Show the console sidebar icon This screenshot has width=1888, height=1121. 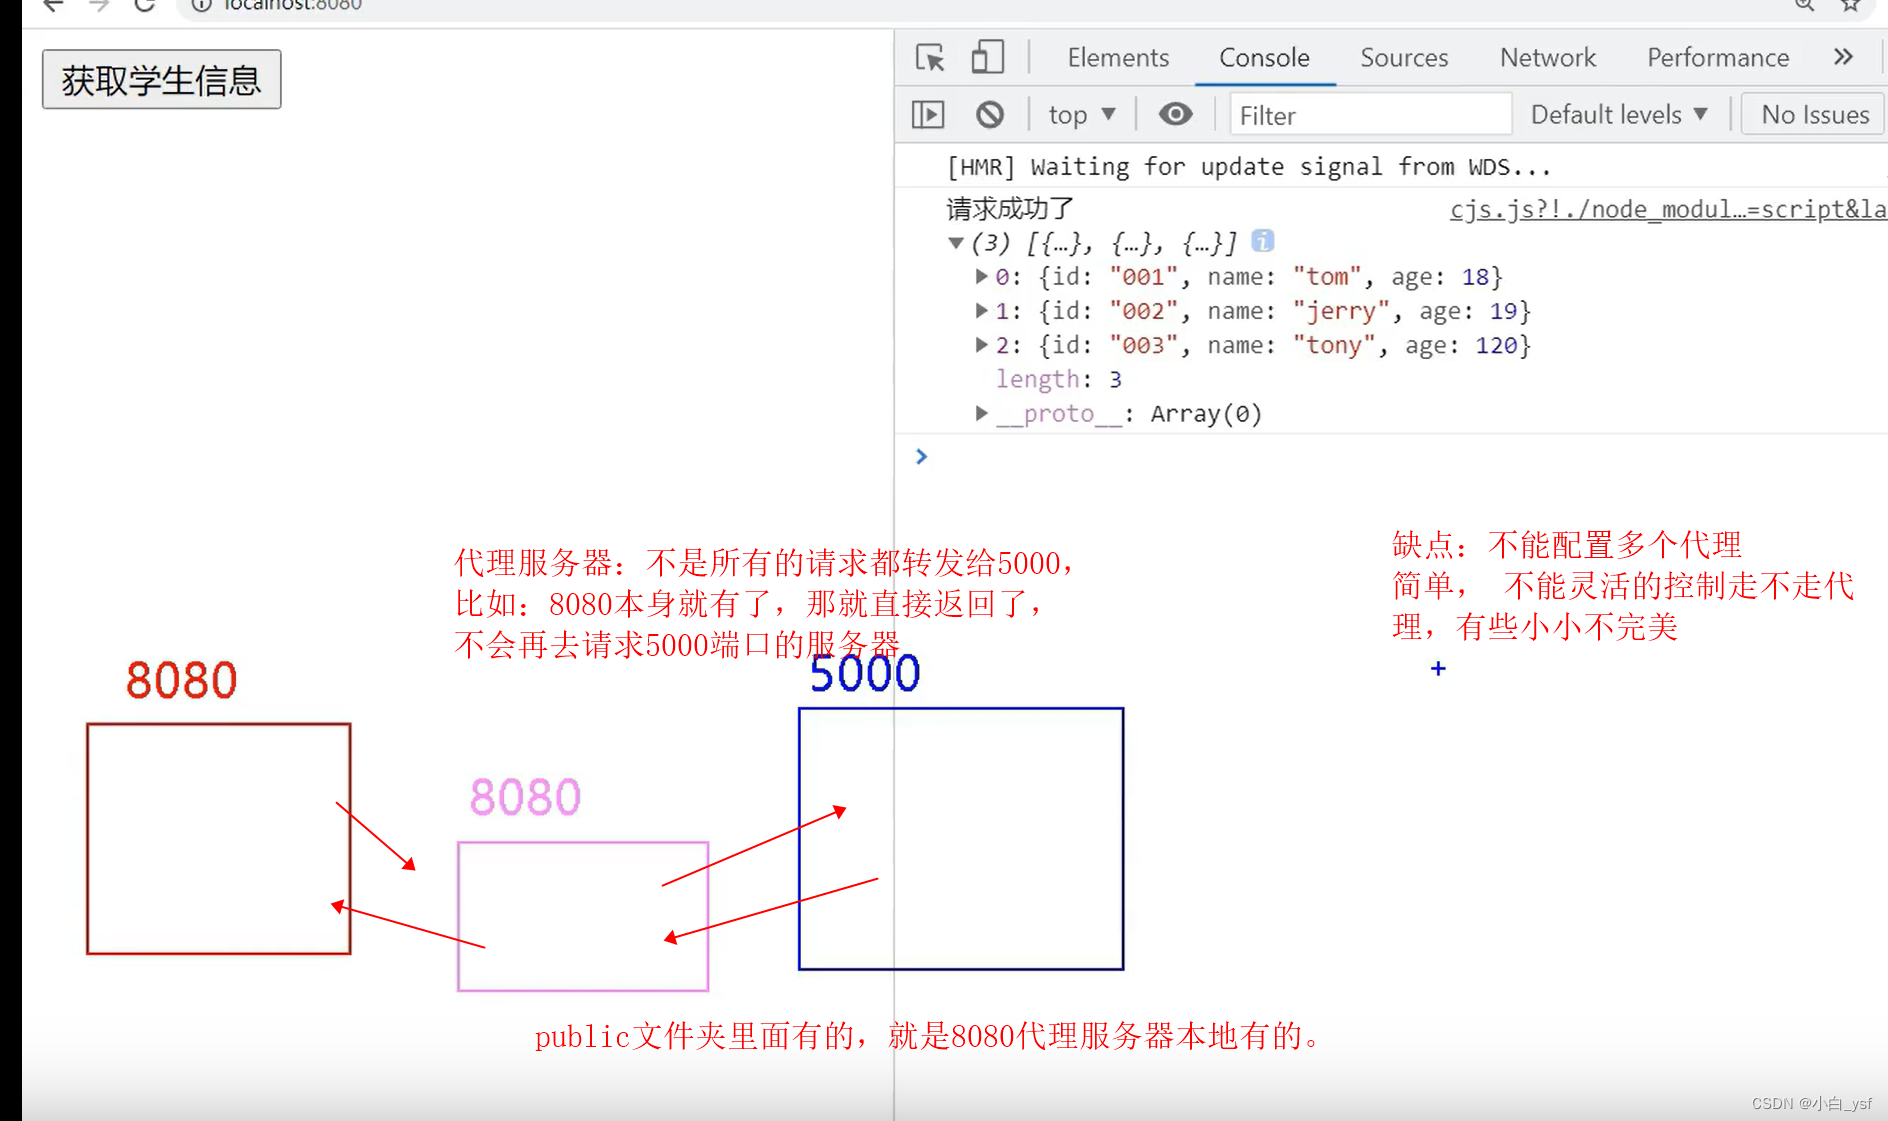[928, 115]
